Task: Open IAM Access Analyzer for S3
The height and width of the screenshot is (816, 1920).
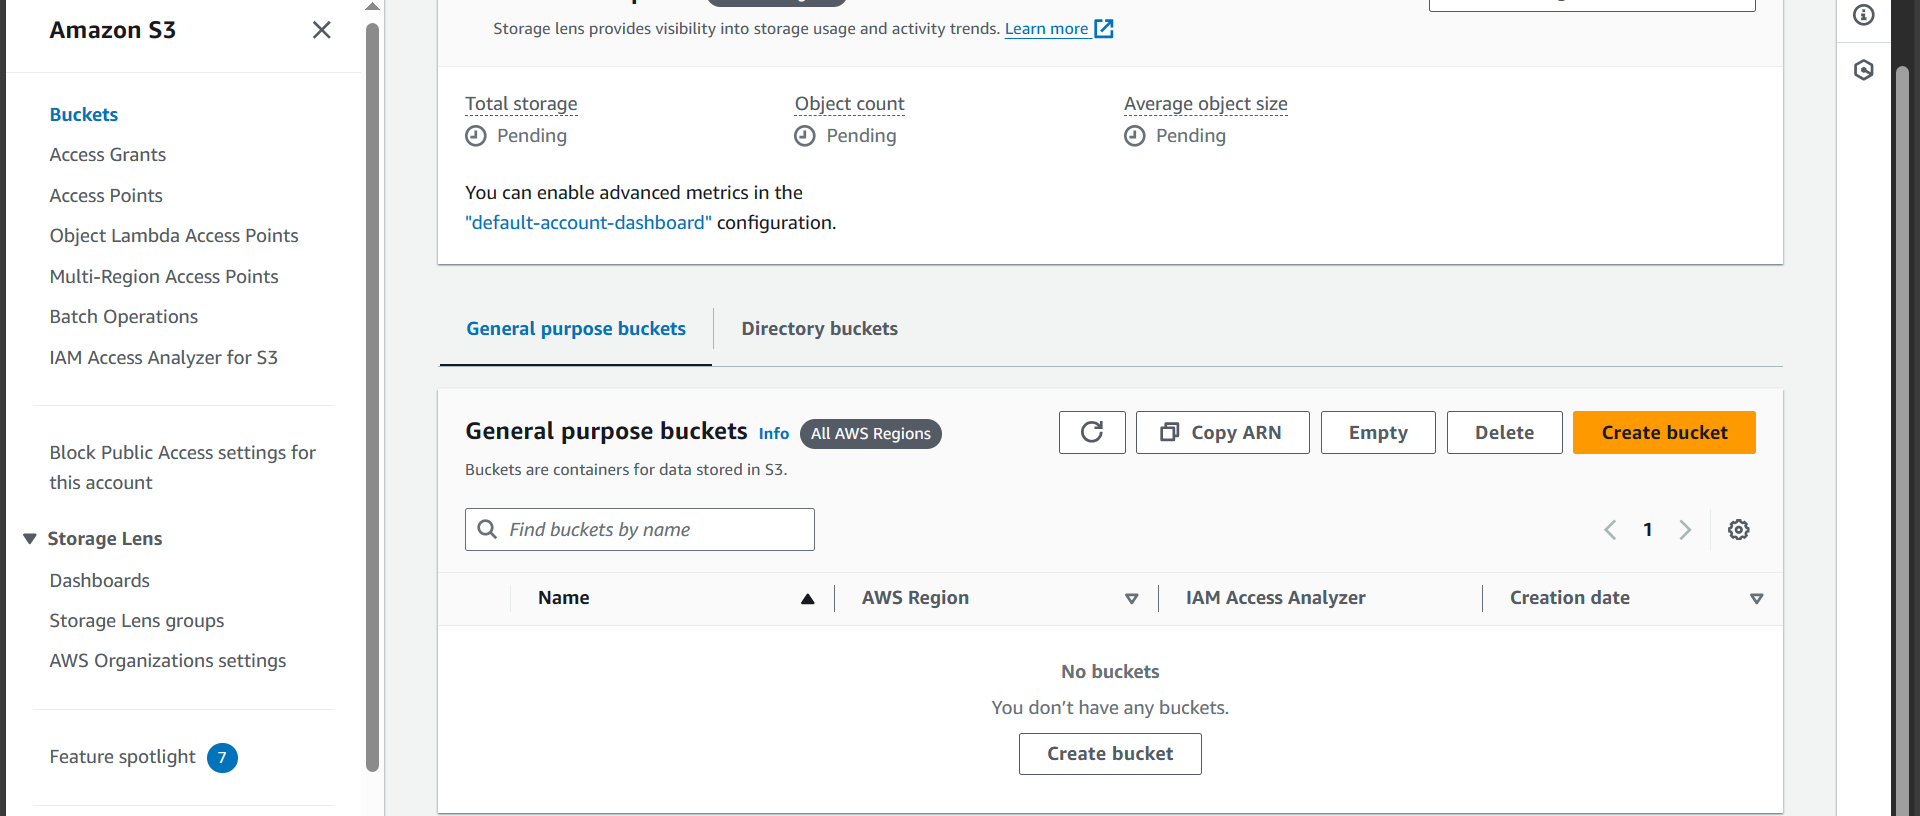Action: 164,358
